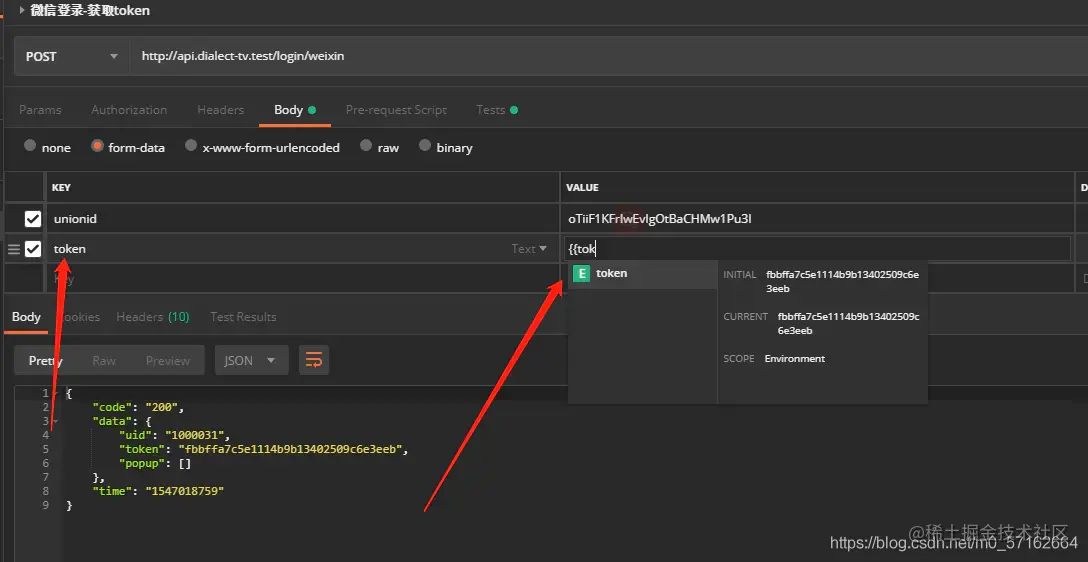Choose x-www-form-urlencoded body type
This screenshot has height=562, width=1088.
point(191,146)
